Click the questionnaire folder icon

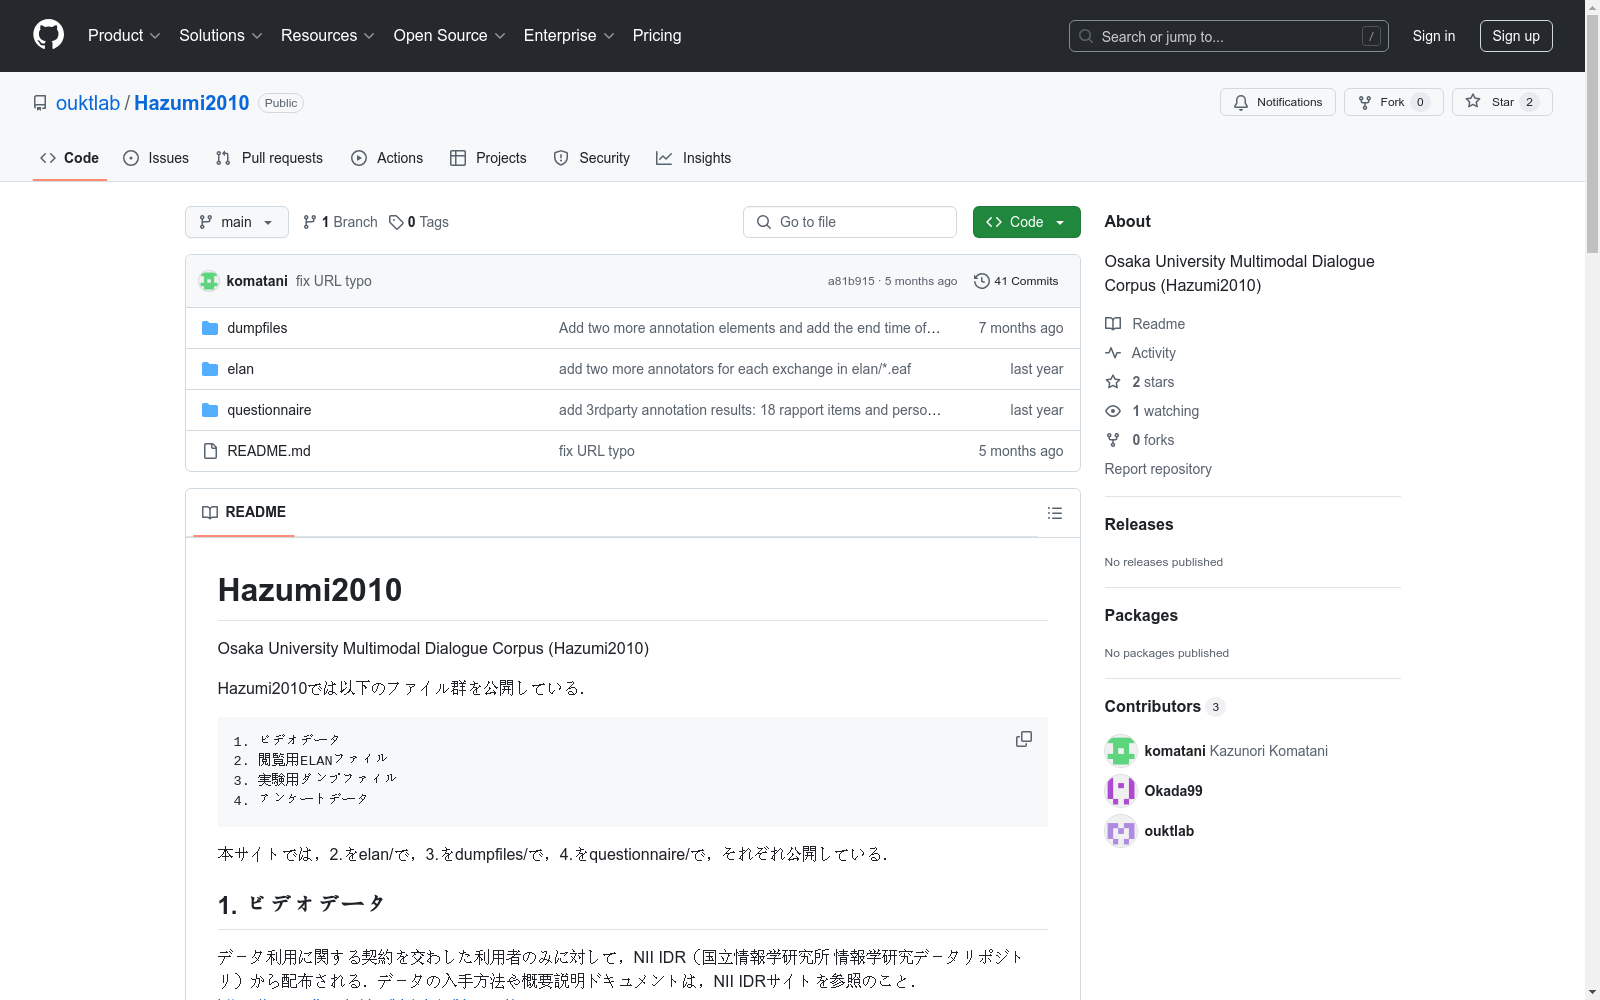[x=210, y=410]
